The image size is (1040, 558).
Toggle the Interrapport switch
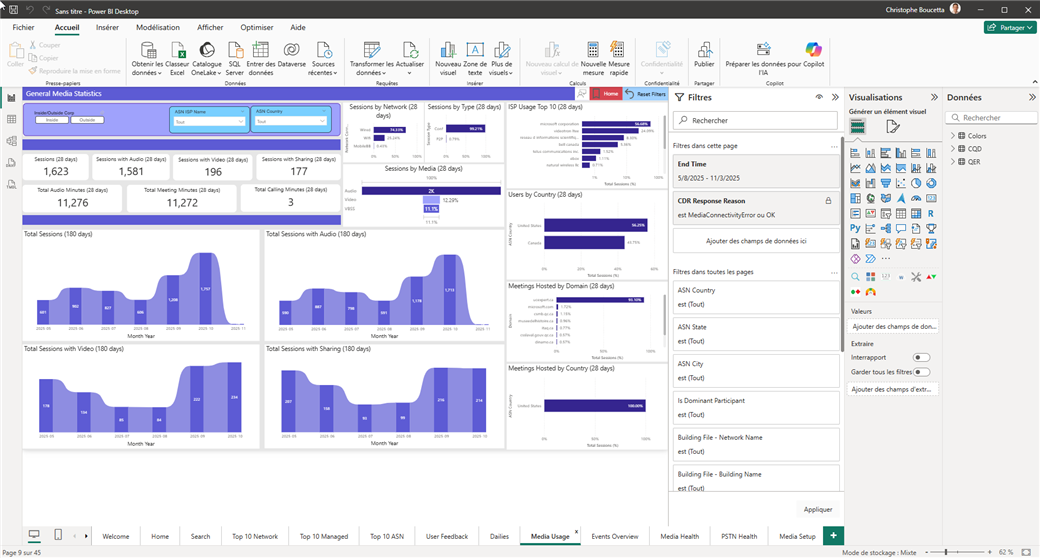click(921, 357)
